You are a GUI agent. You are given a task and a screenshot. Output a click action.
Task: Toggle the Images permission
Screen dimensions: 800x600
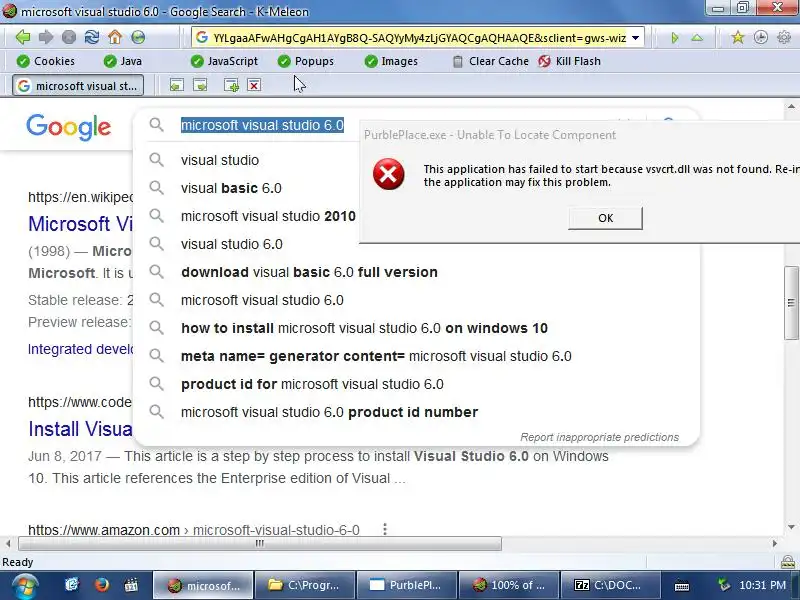click(x=391, y=61)
